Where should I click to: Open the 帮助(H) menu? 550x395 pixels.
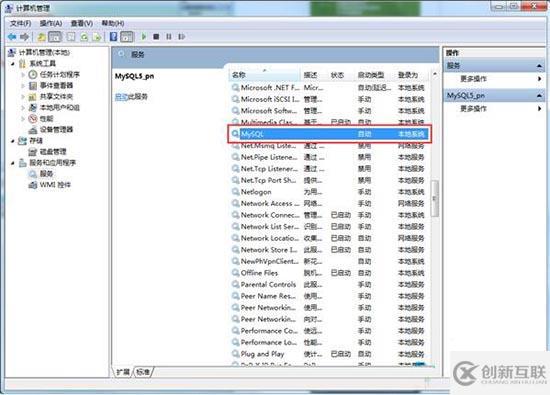(x=113, y=24)
